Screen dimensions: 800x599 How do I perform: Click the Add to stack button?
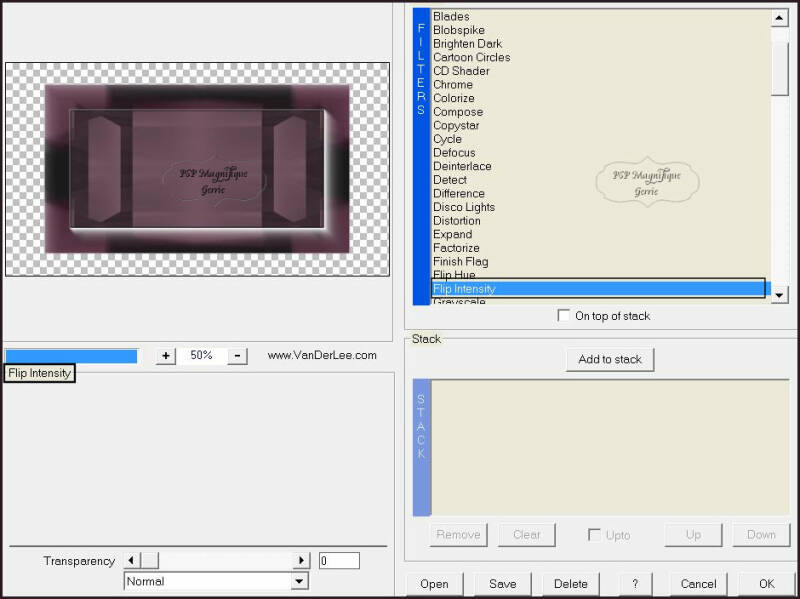point(610,359)
